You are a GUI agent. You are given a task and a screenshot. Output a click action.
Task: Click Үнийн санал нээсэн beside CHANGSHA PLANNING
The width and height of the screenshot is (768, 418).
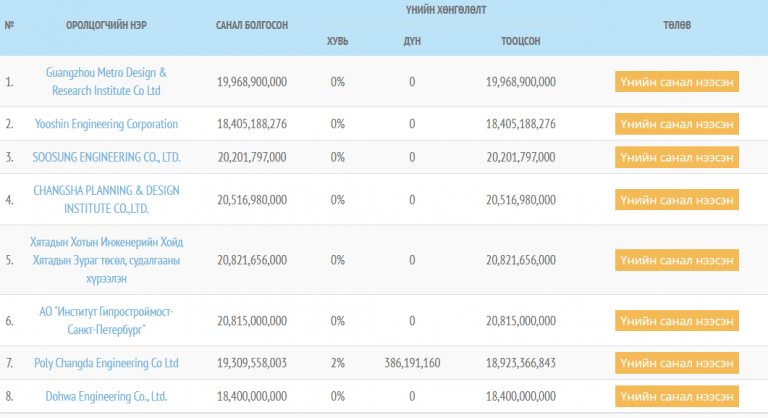tap(677, 200)
